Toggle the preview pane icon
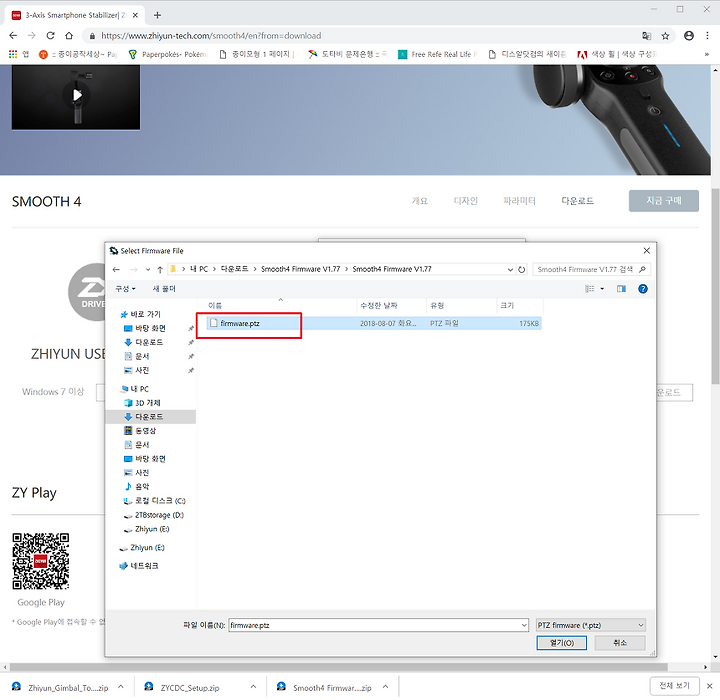Viewport: 720px width, 700px height. click(x=621, y=289)
